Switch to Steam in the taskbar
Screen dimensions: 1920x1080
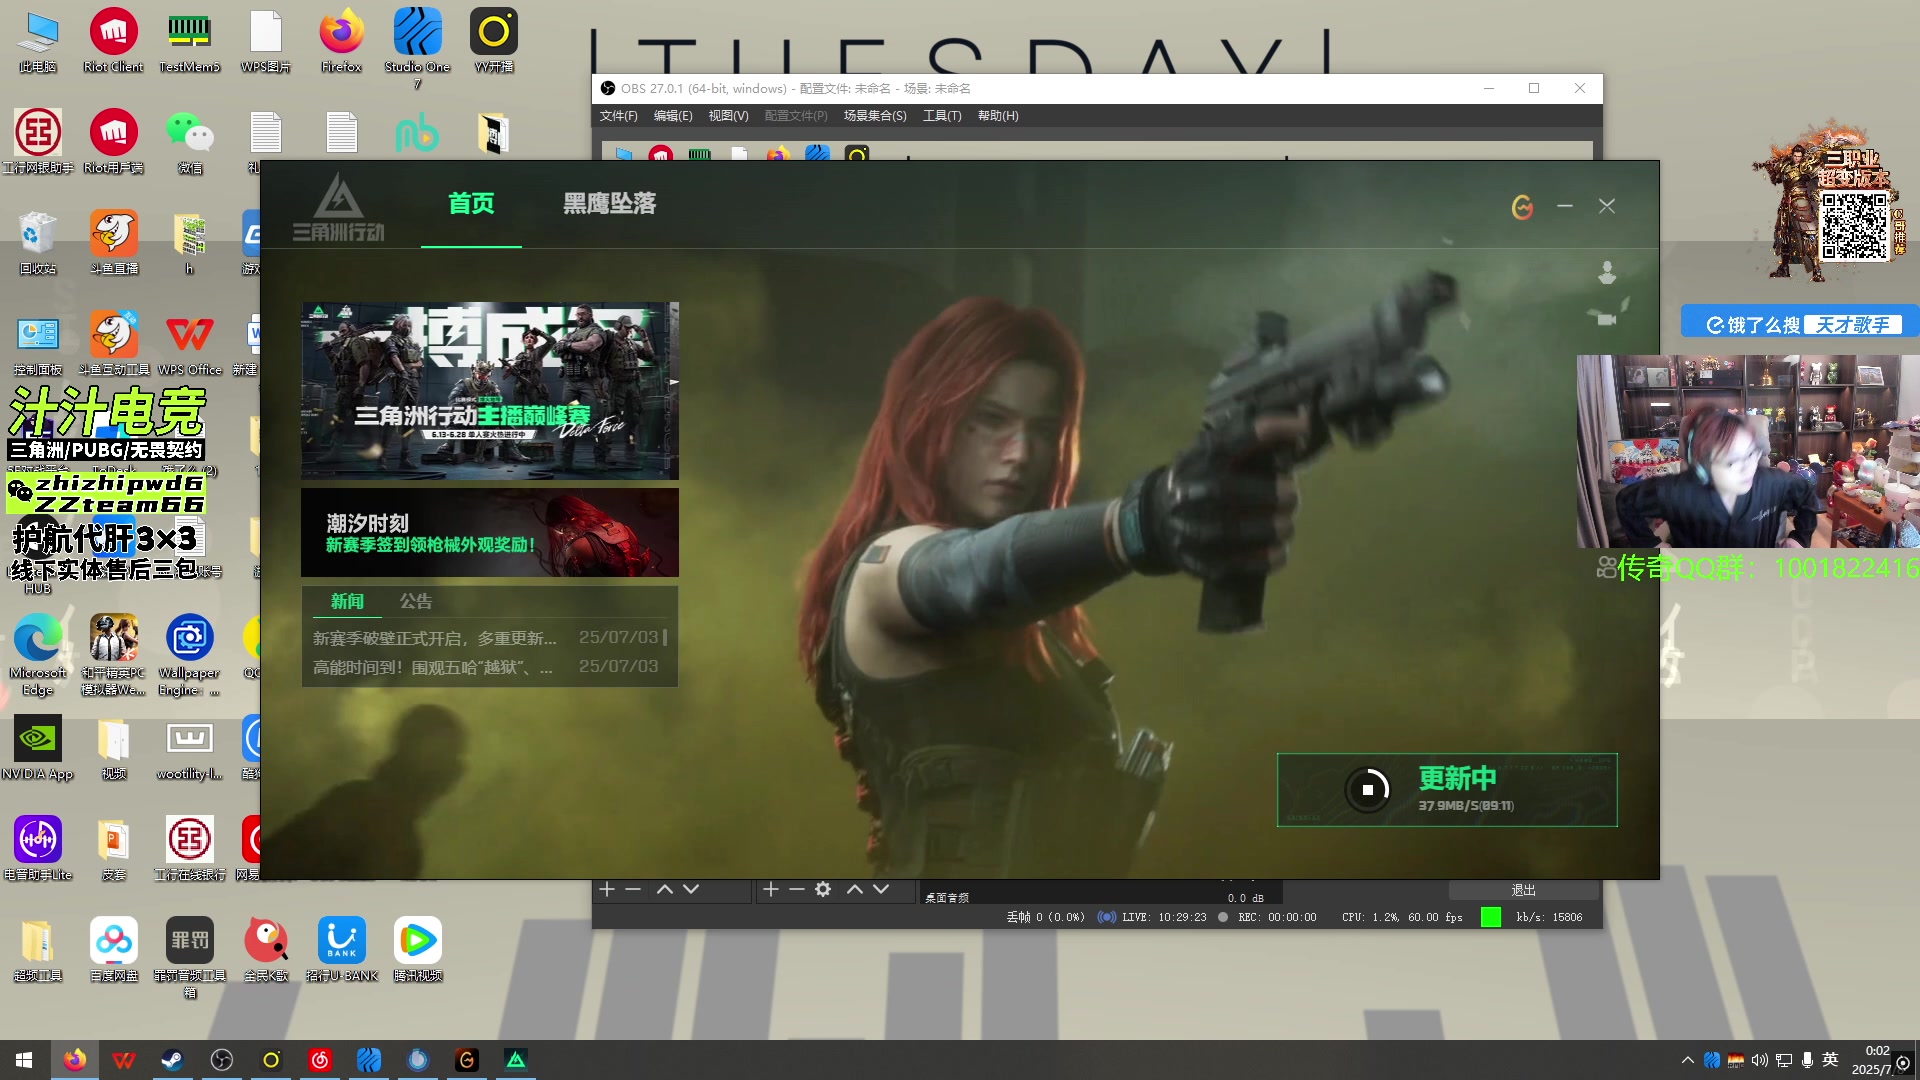173,1060
